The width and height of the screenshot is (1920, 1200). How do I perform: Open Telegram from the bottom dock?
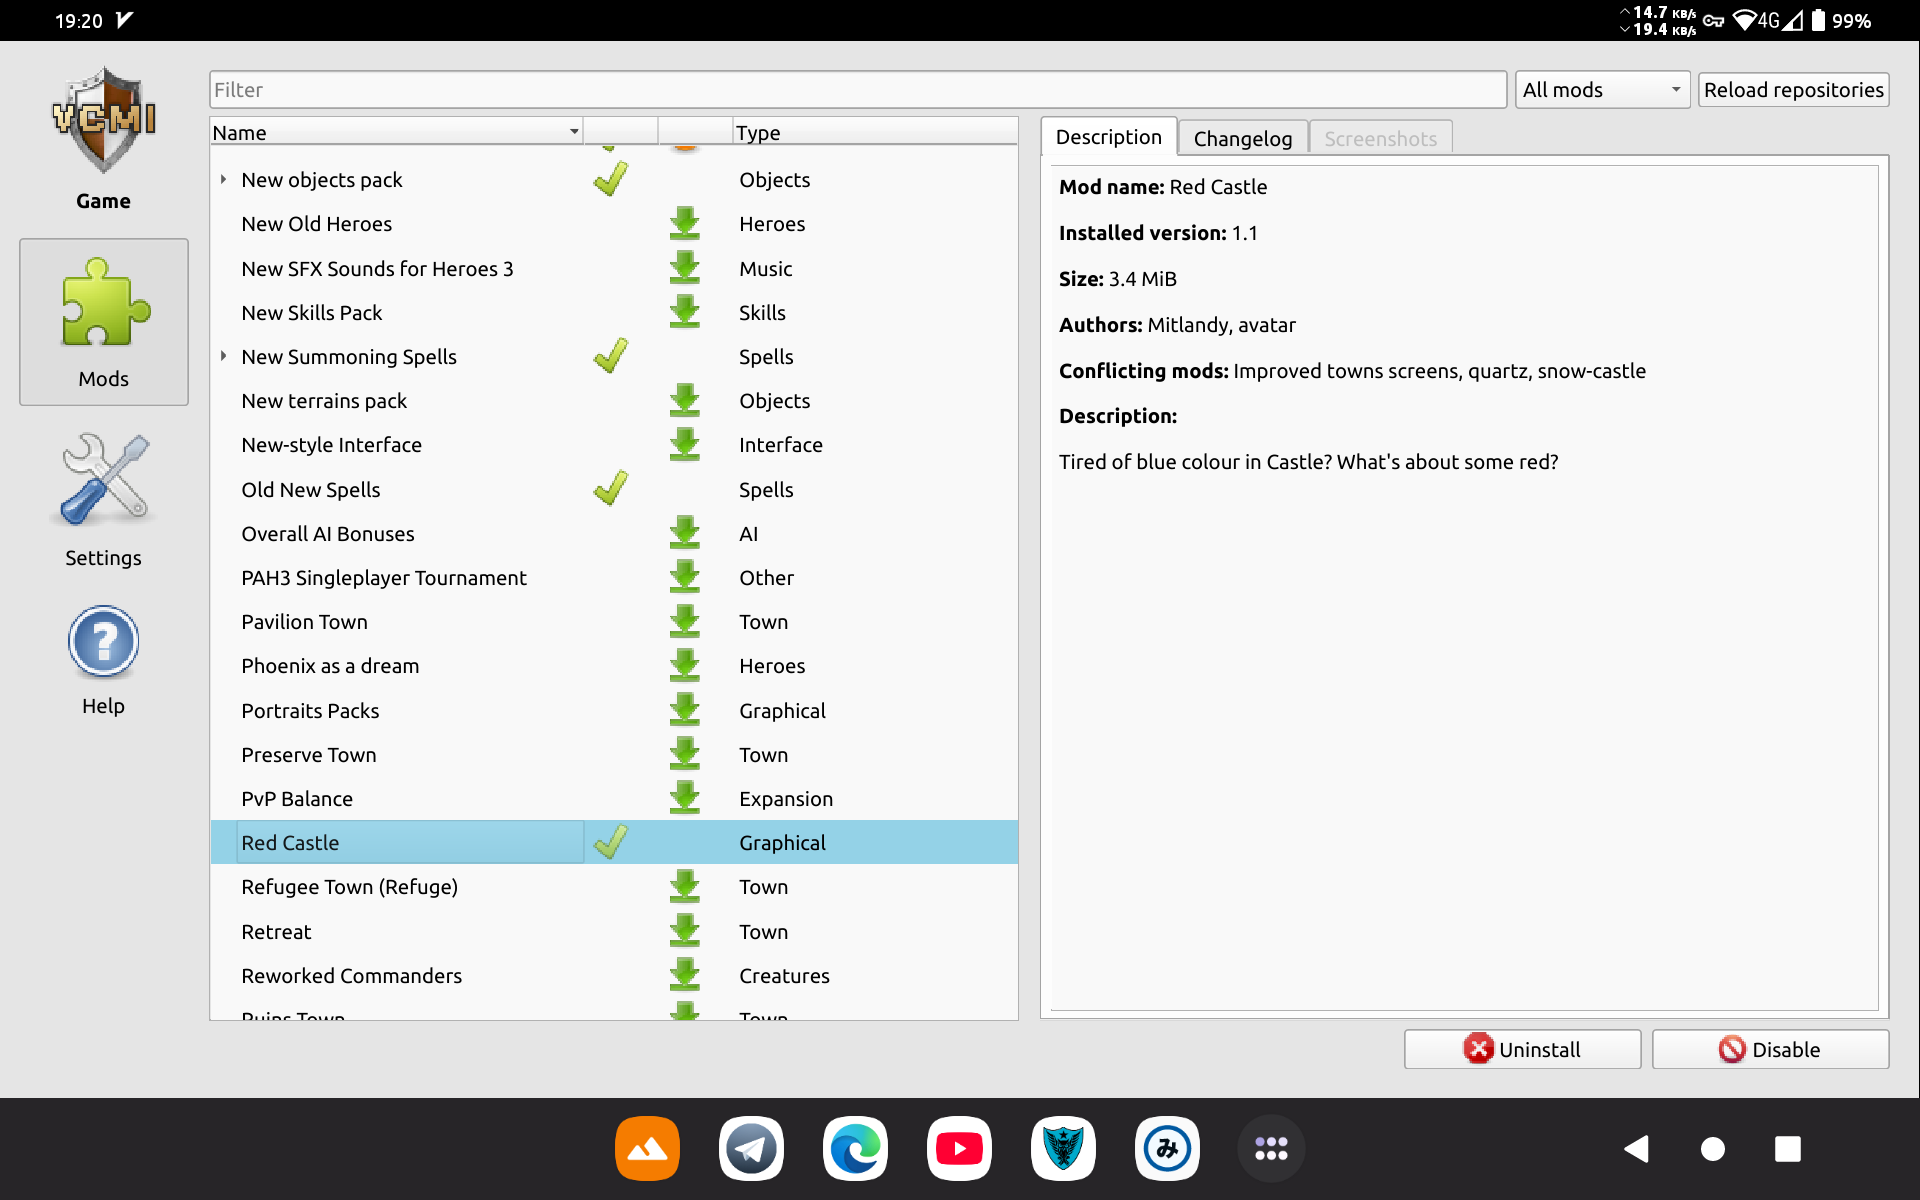pyautogui.click(x=751, y=1148)
